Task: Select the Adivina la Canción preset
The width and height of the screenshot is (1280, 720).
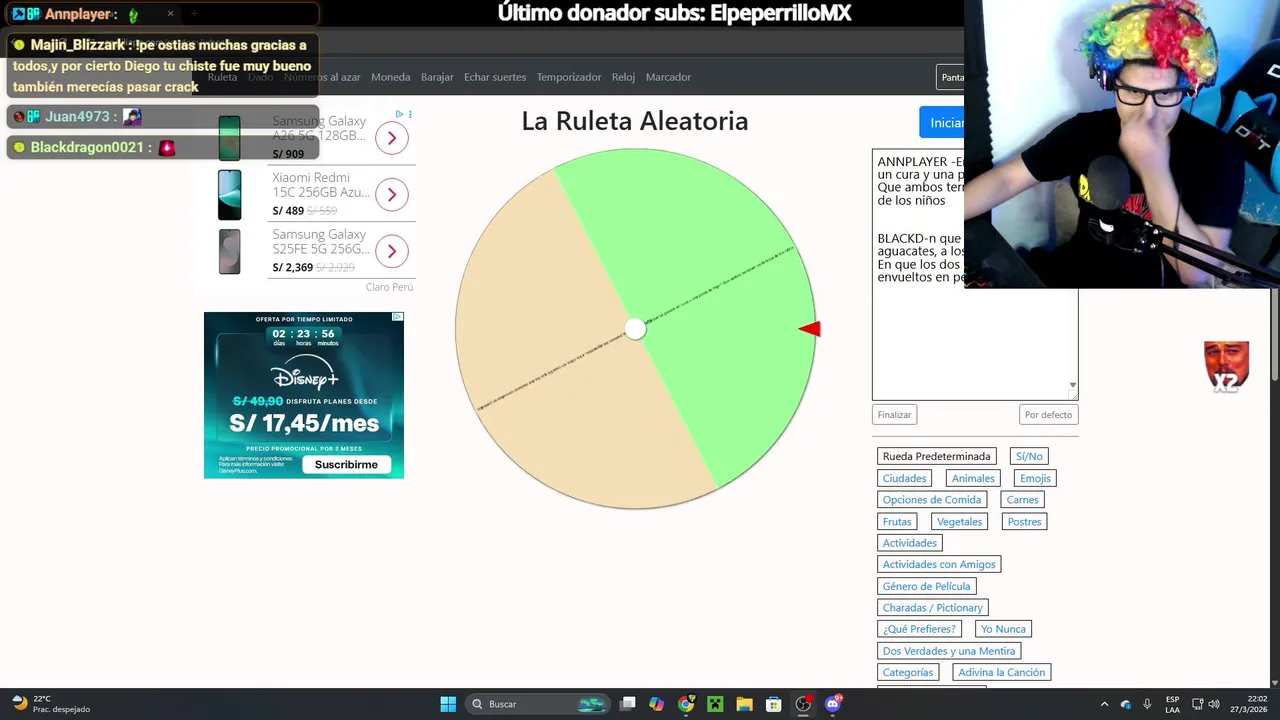Action: (x=1001, y=673)
